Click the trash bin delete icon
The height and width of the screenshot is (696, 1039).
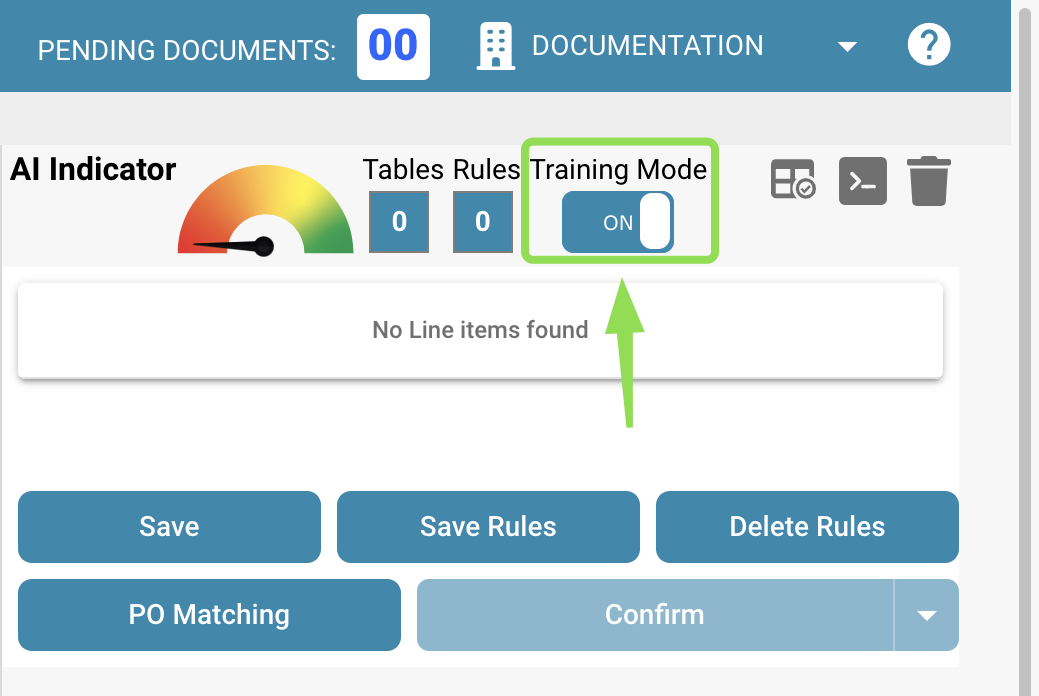929,181
